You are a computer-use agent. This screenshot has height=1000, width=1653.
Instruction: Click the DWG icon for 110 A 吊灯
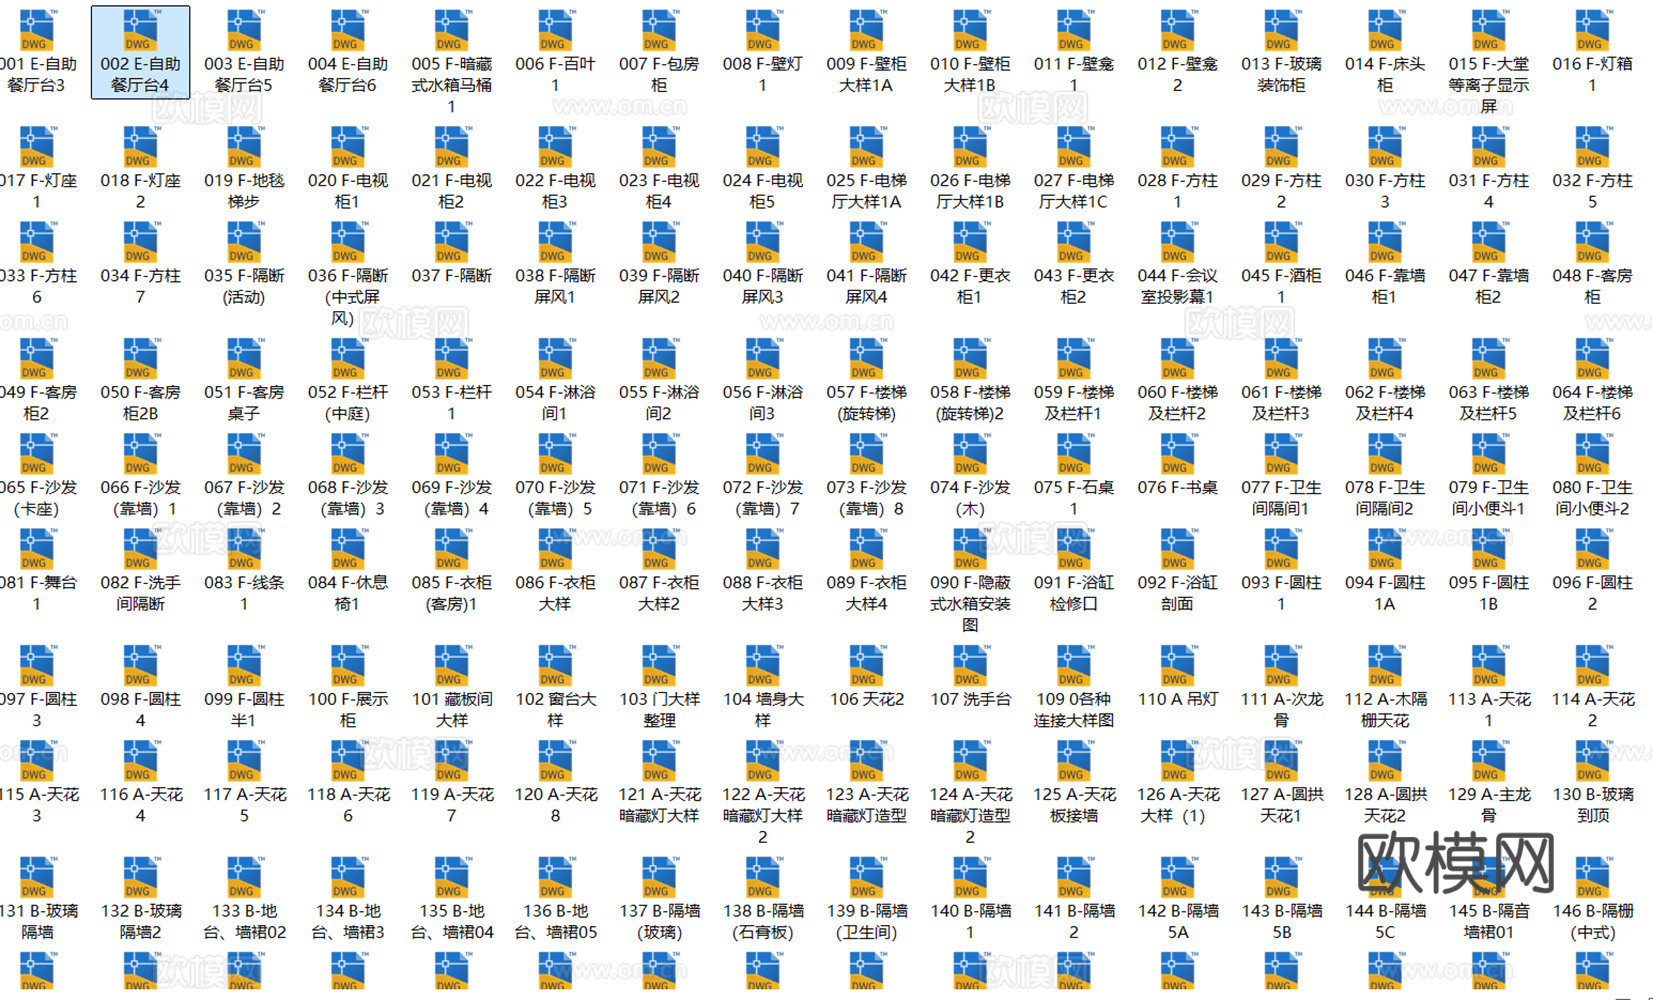1178,666
